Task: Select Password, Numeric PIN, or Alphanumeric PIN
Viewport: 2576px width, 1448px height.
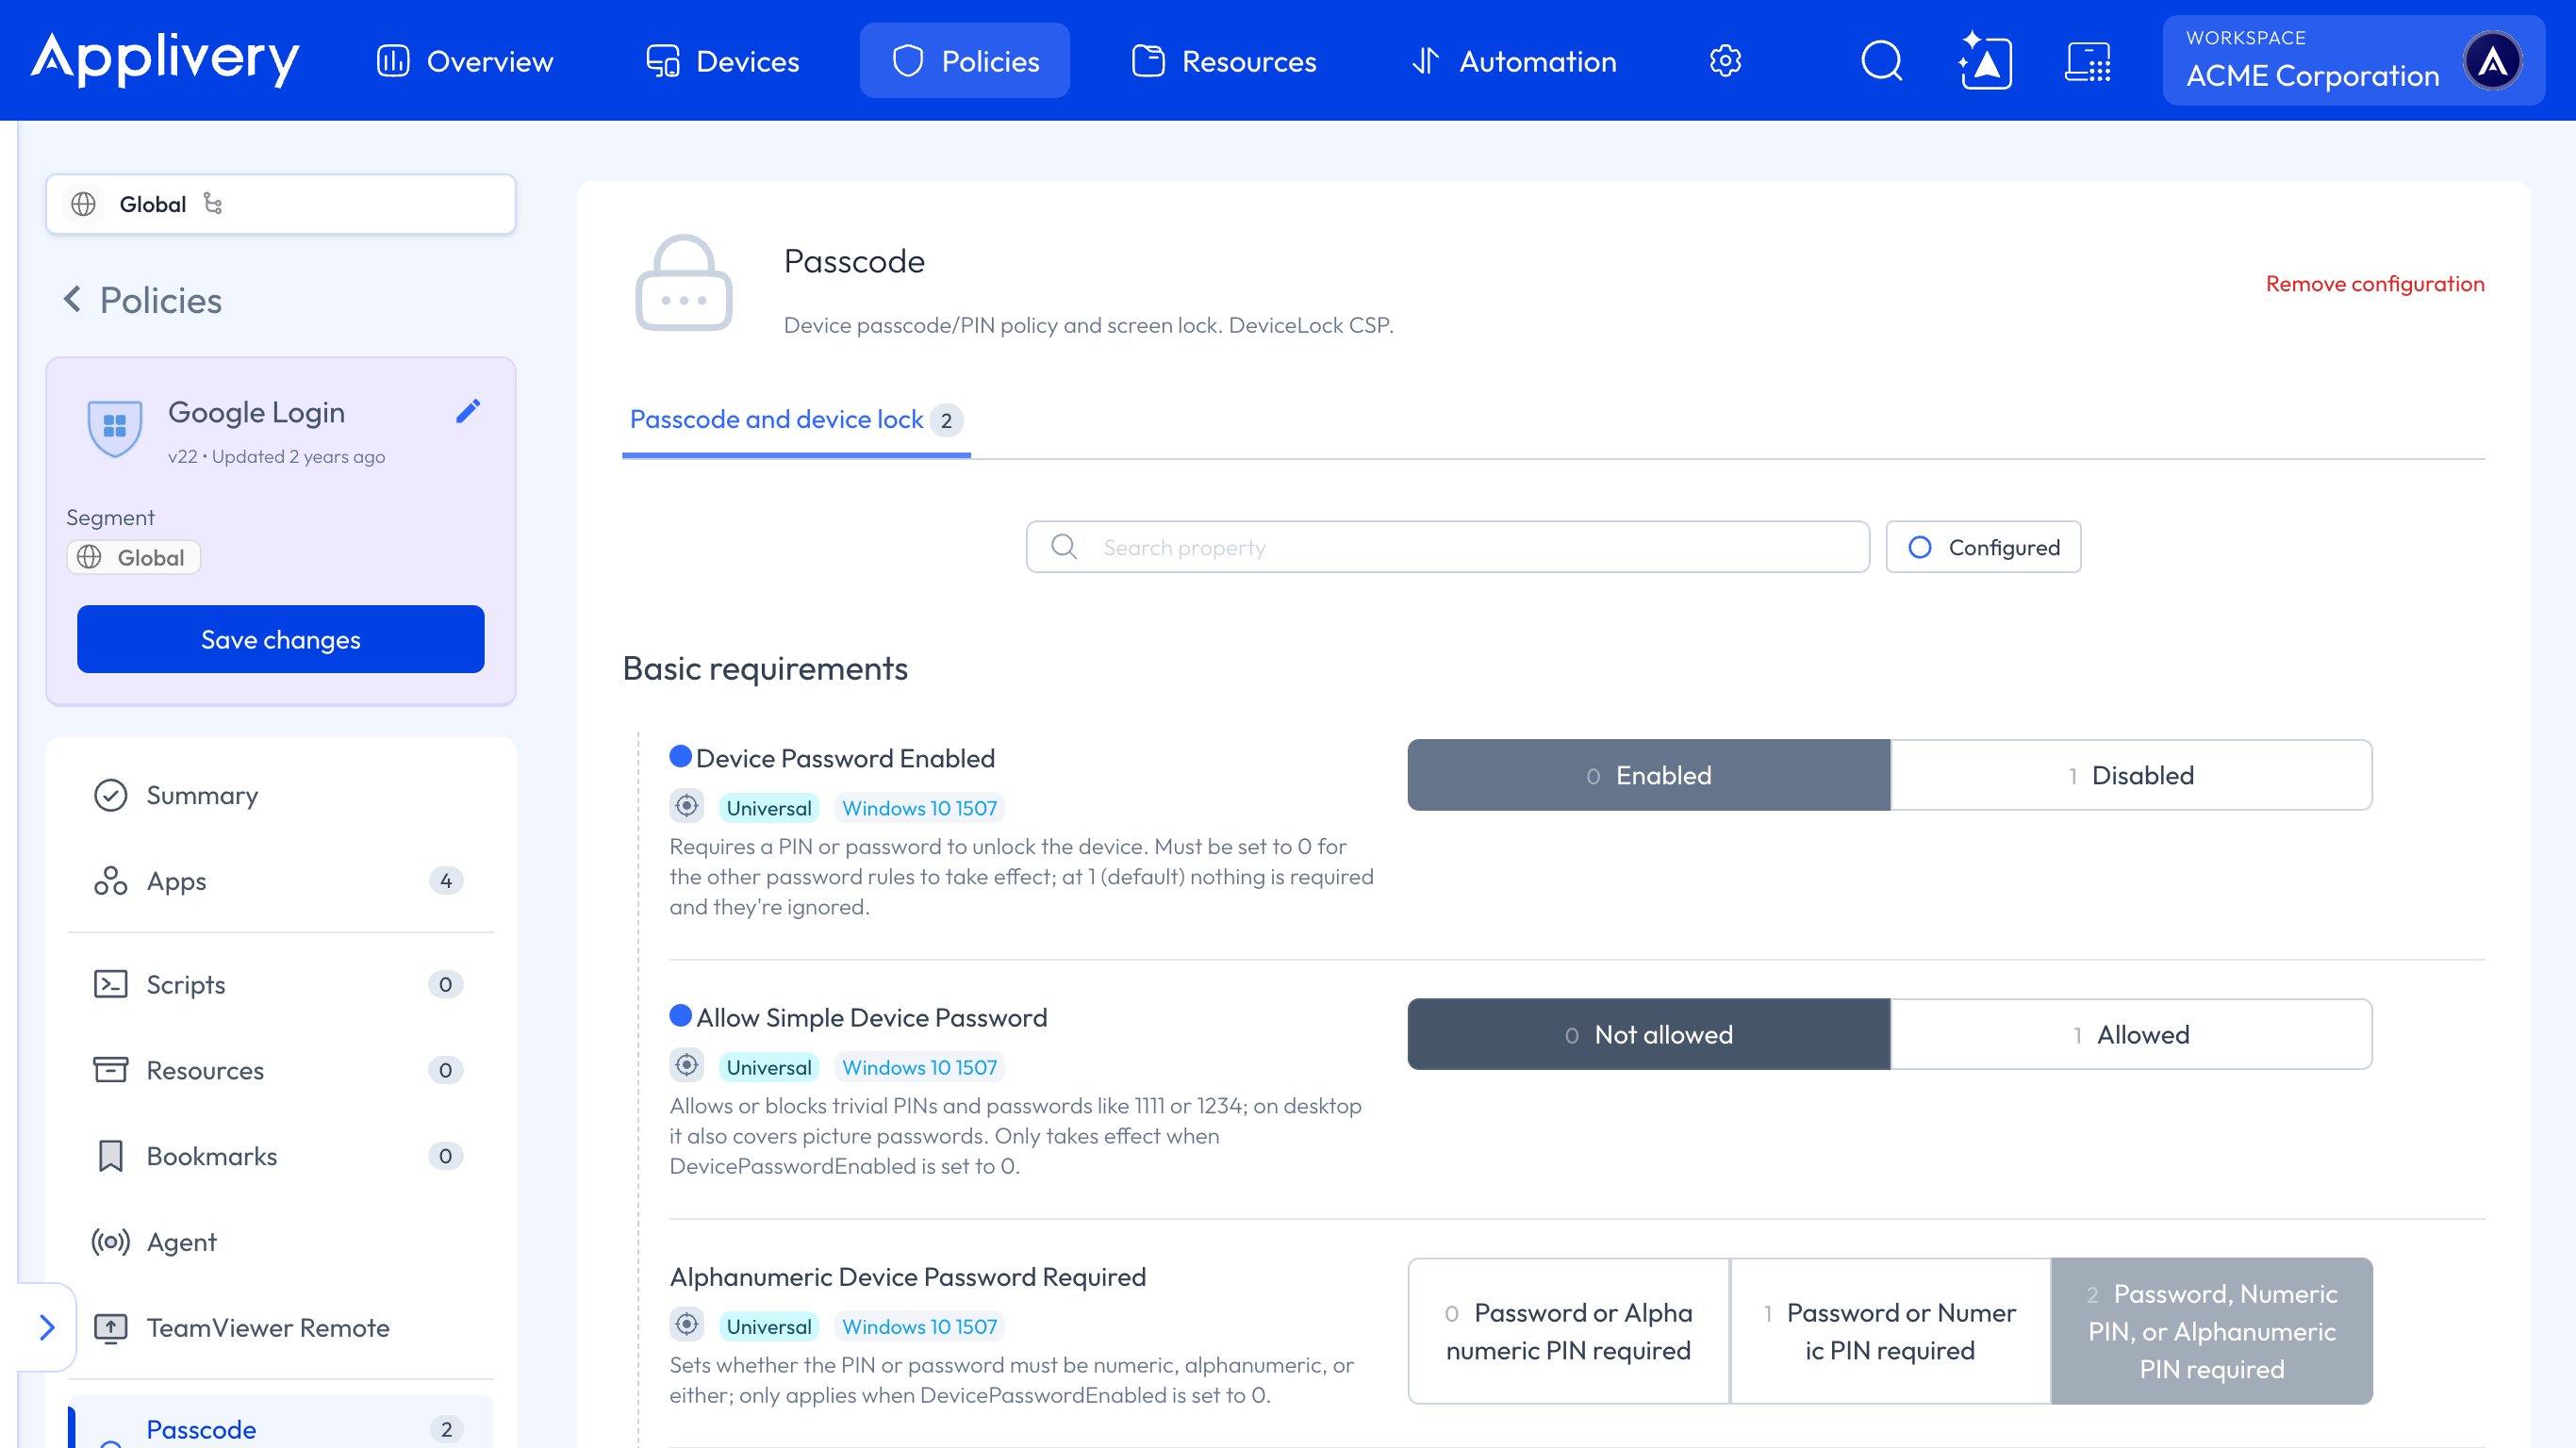Action: coord(2211,1331)
